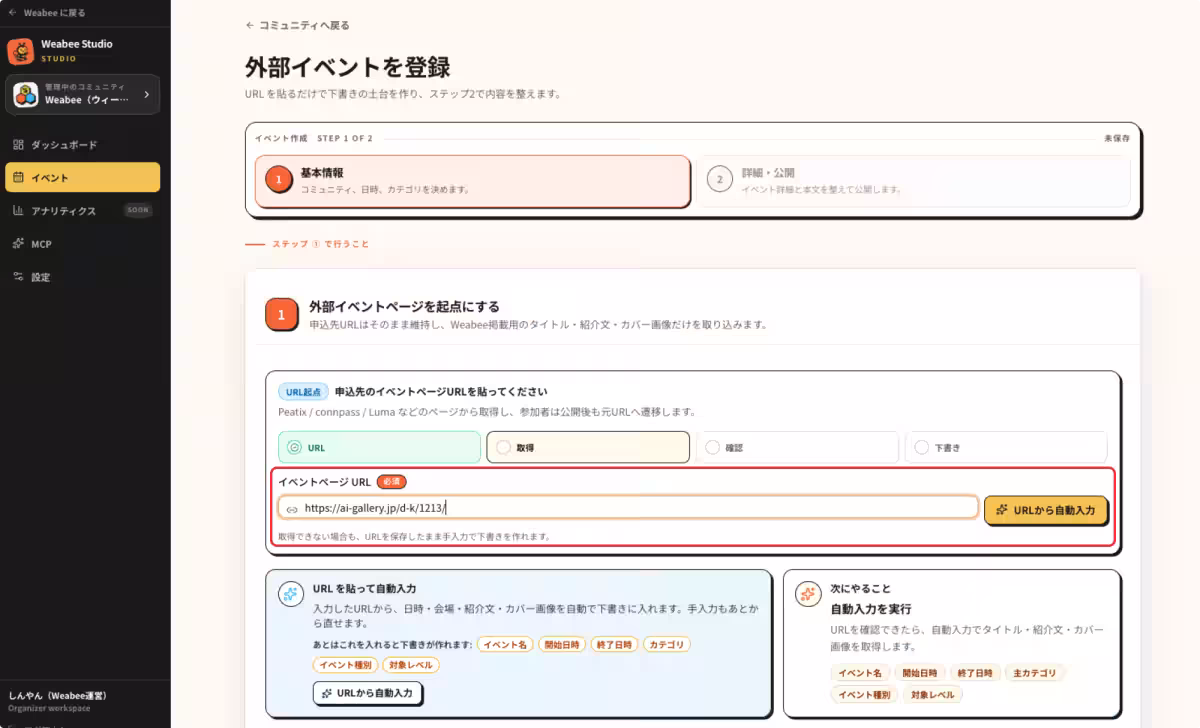Click the grey circle number 2 step icon
The width and height of the screenshot is (1200, 728).
[x=719, y=180]
